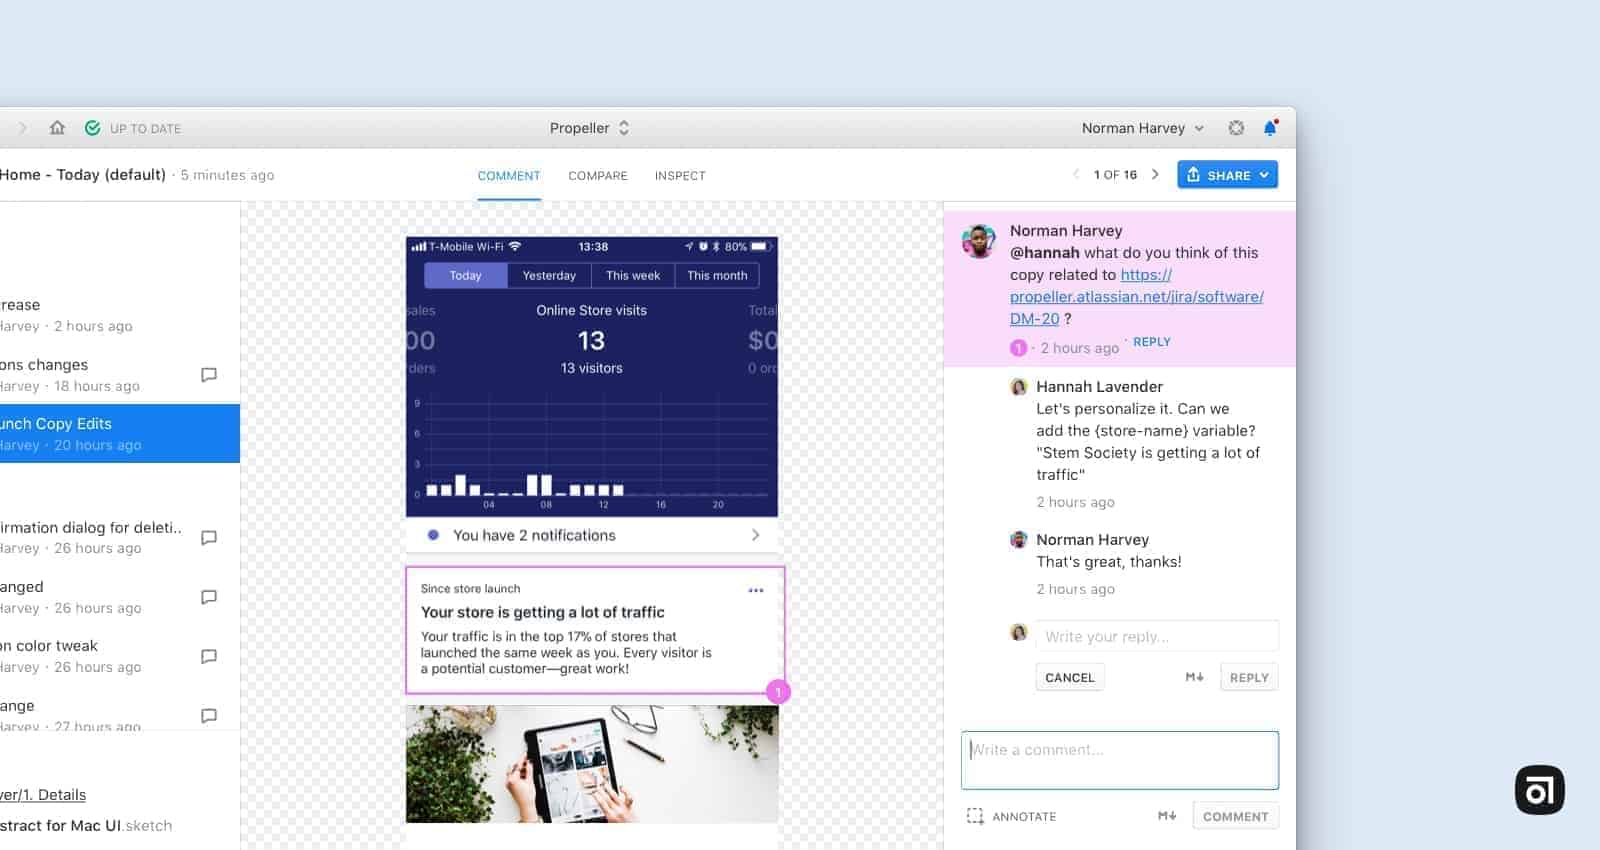Select the commit from 2 hours ago
This screenshot has width=1600, height=850.
(x=120, y=315)
